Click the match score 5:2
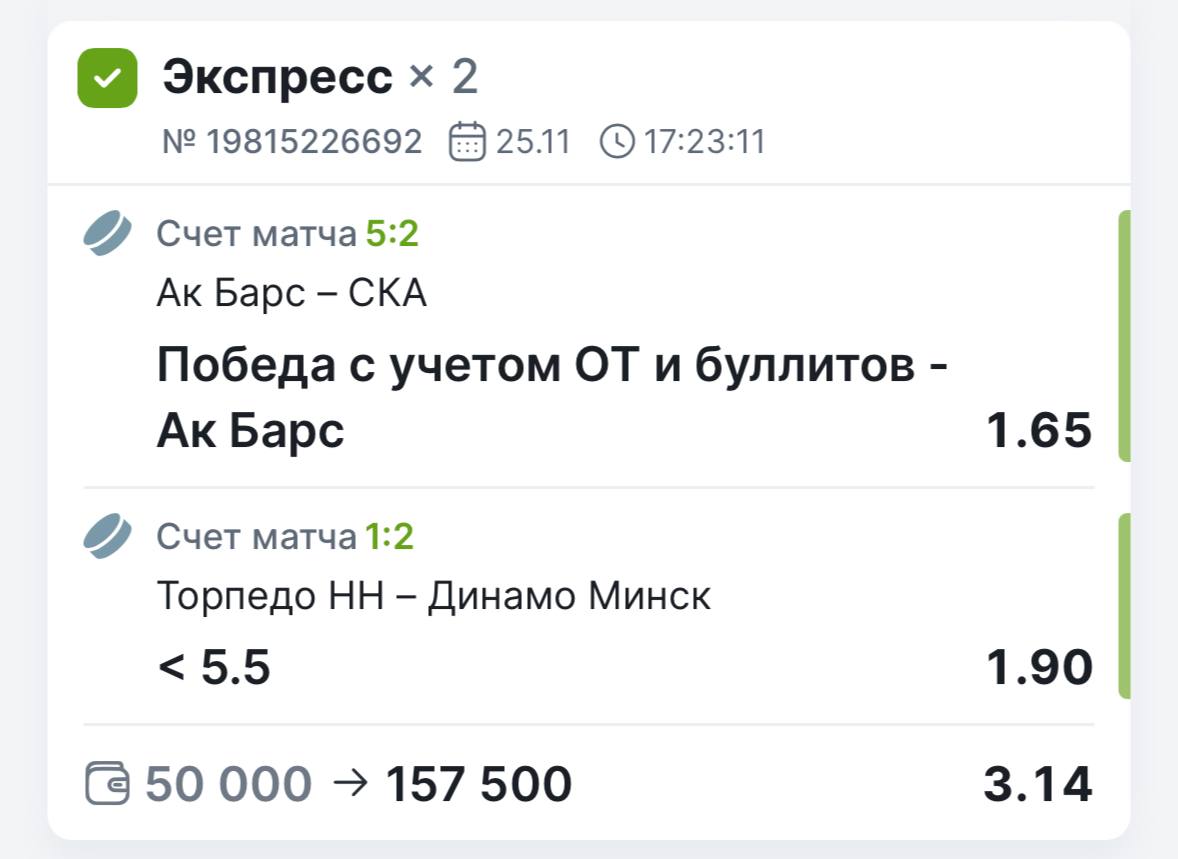Image resolution: width=1178 pixels, height=859 pixels. (392, 234)
